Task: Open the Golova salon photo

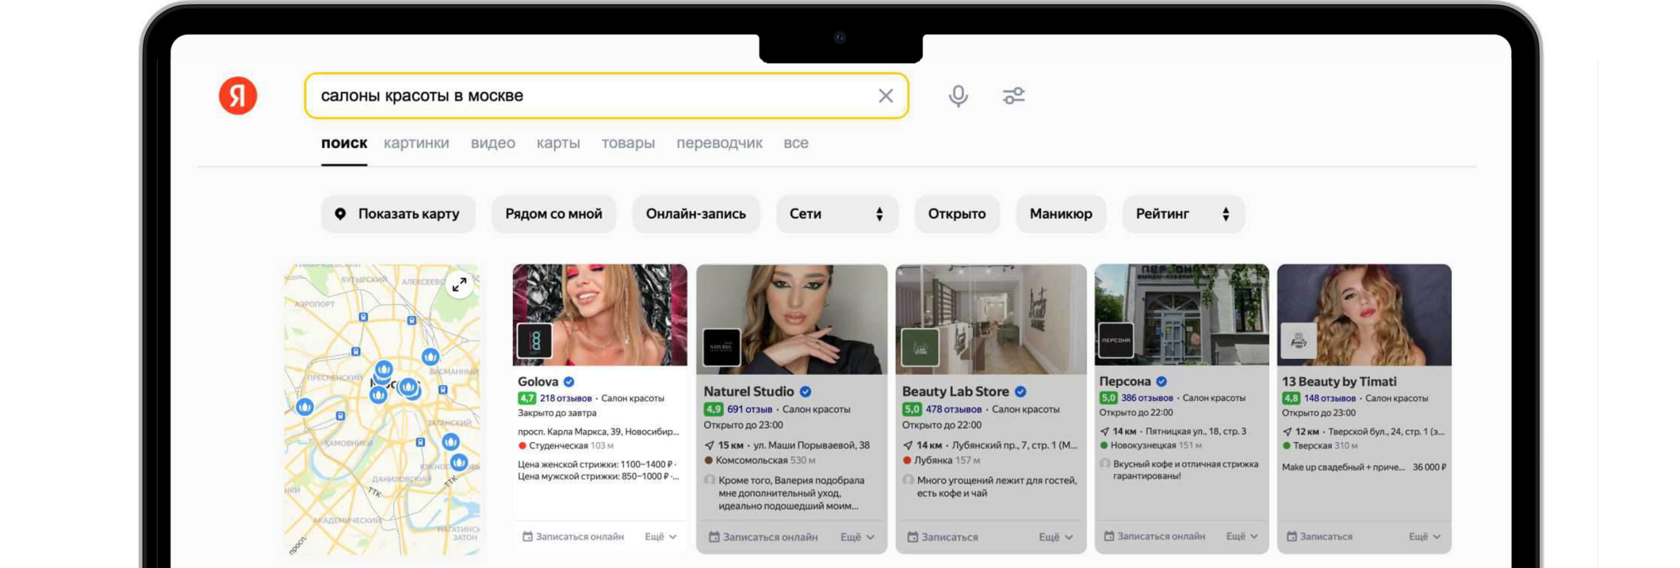Action: click(x=600, y=315)
